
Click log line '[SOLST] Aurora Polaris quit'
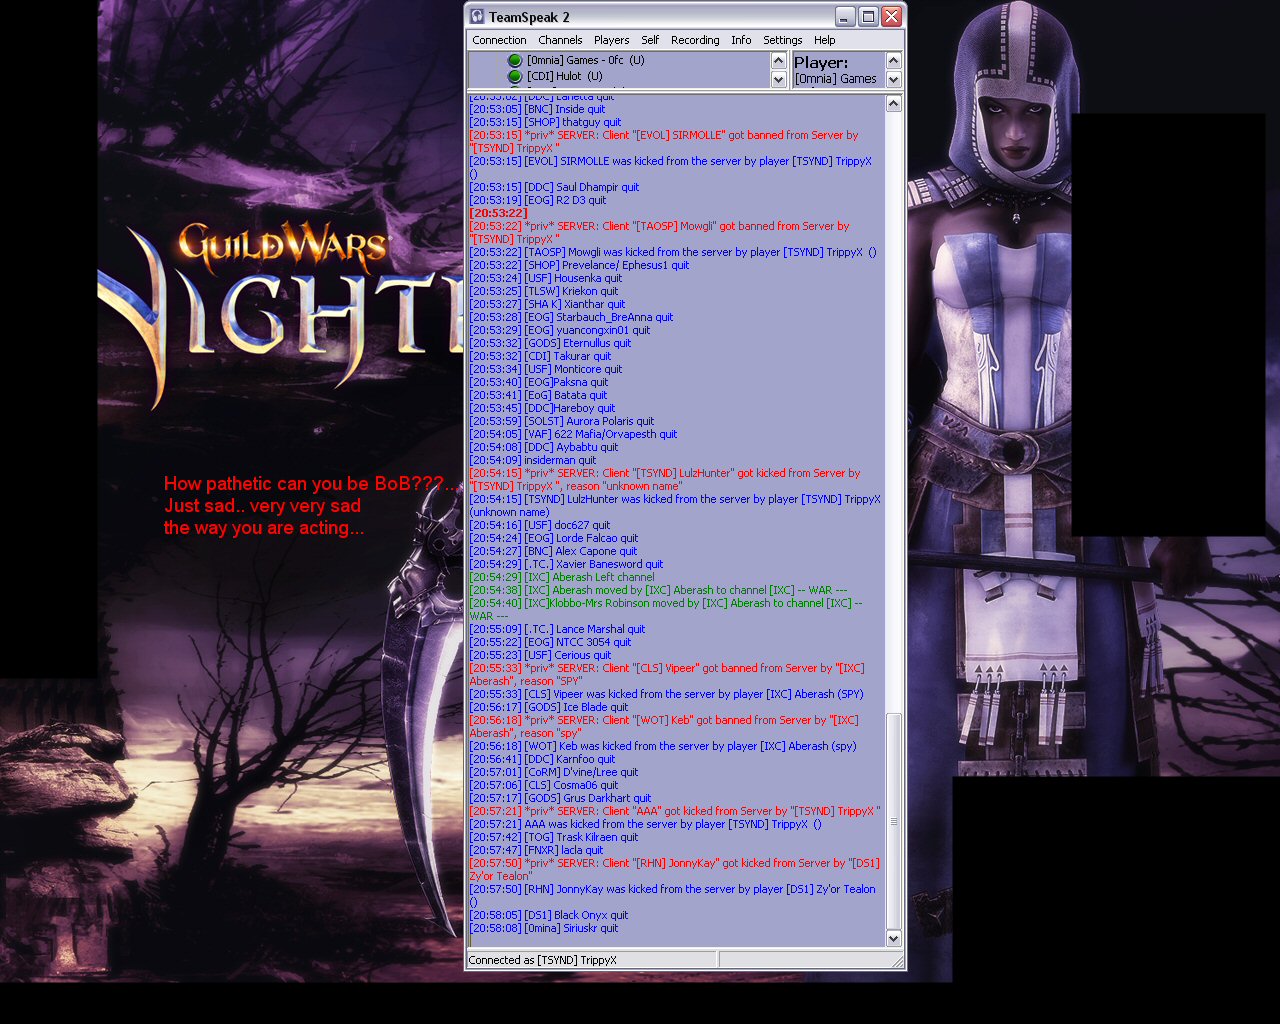pyautogui.click(x=562, y=421)
